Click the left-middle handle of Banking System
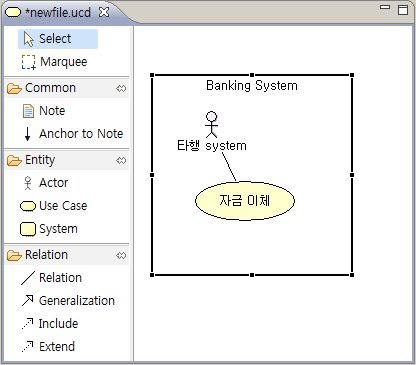 tap(152, 175)
